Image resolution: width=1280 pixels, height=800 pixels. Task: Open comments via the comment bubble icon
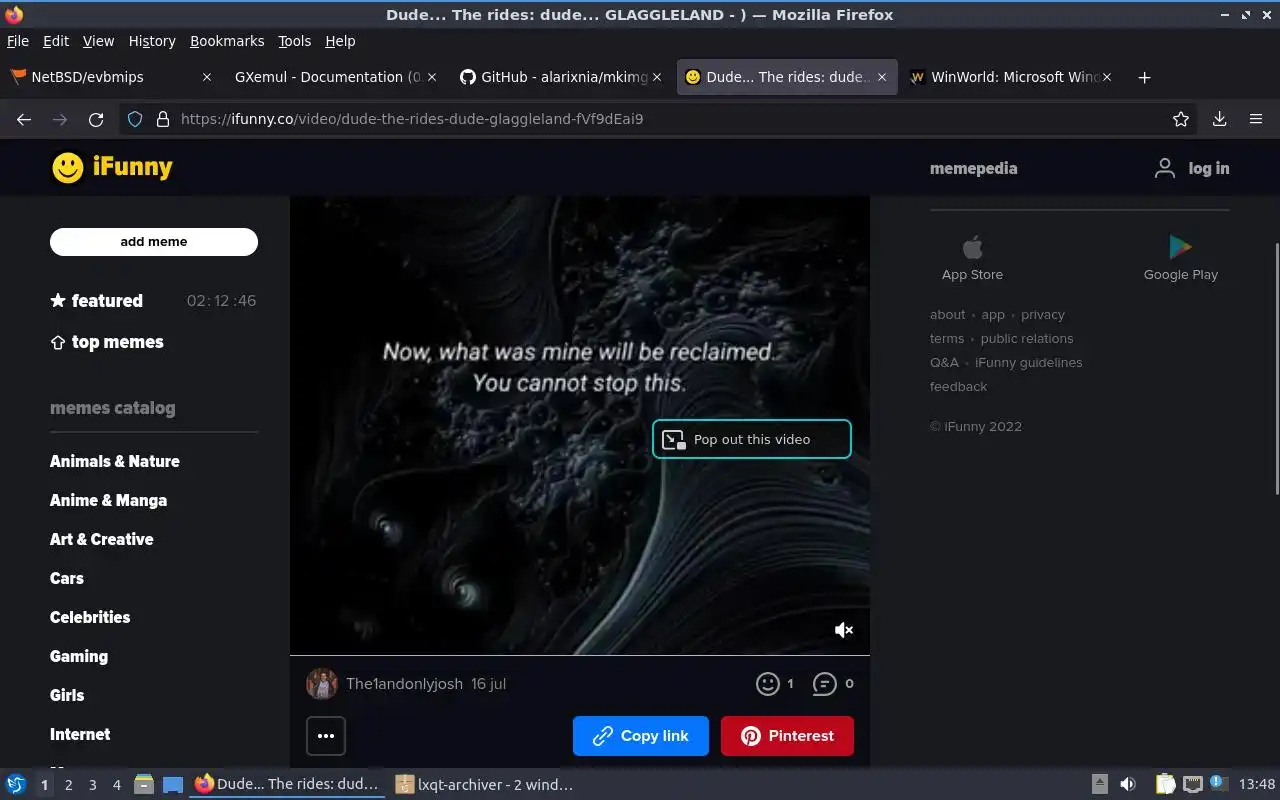[824, 684]
